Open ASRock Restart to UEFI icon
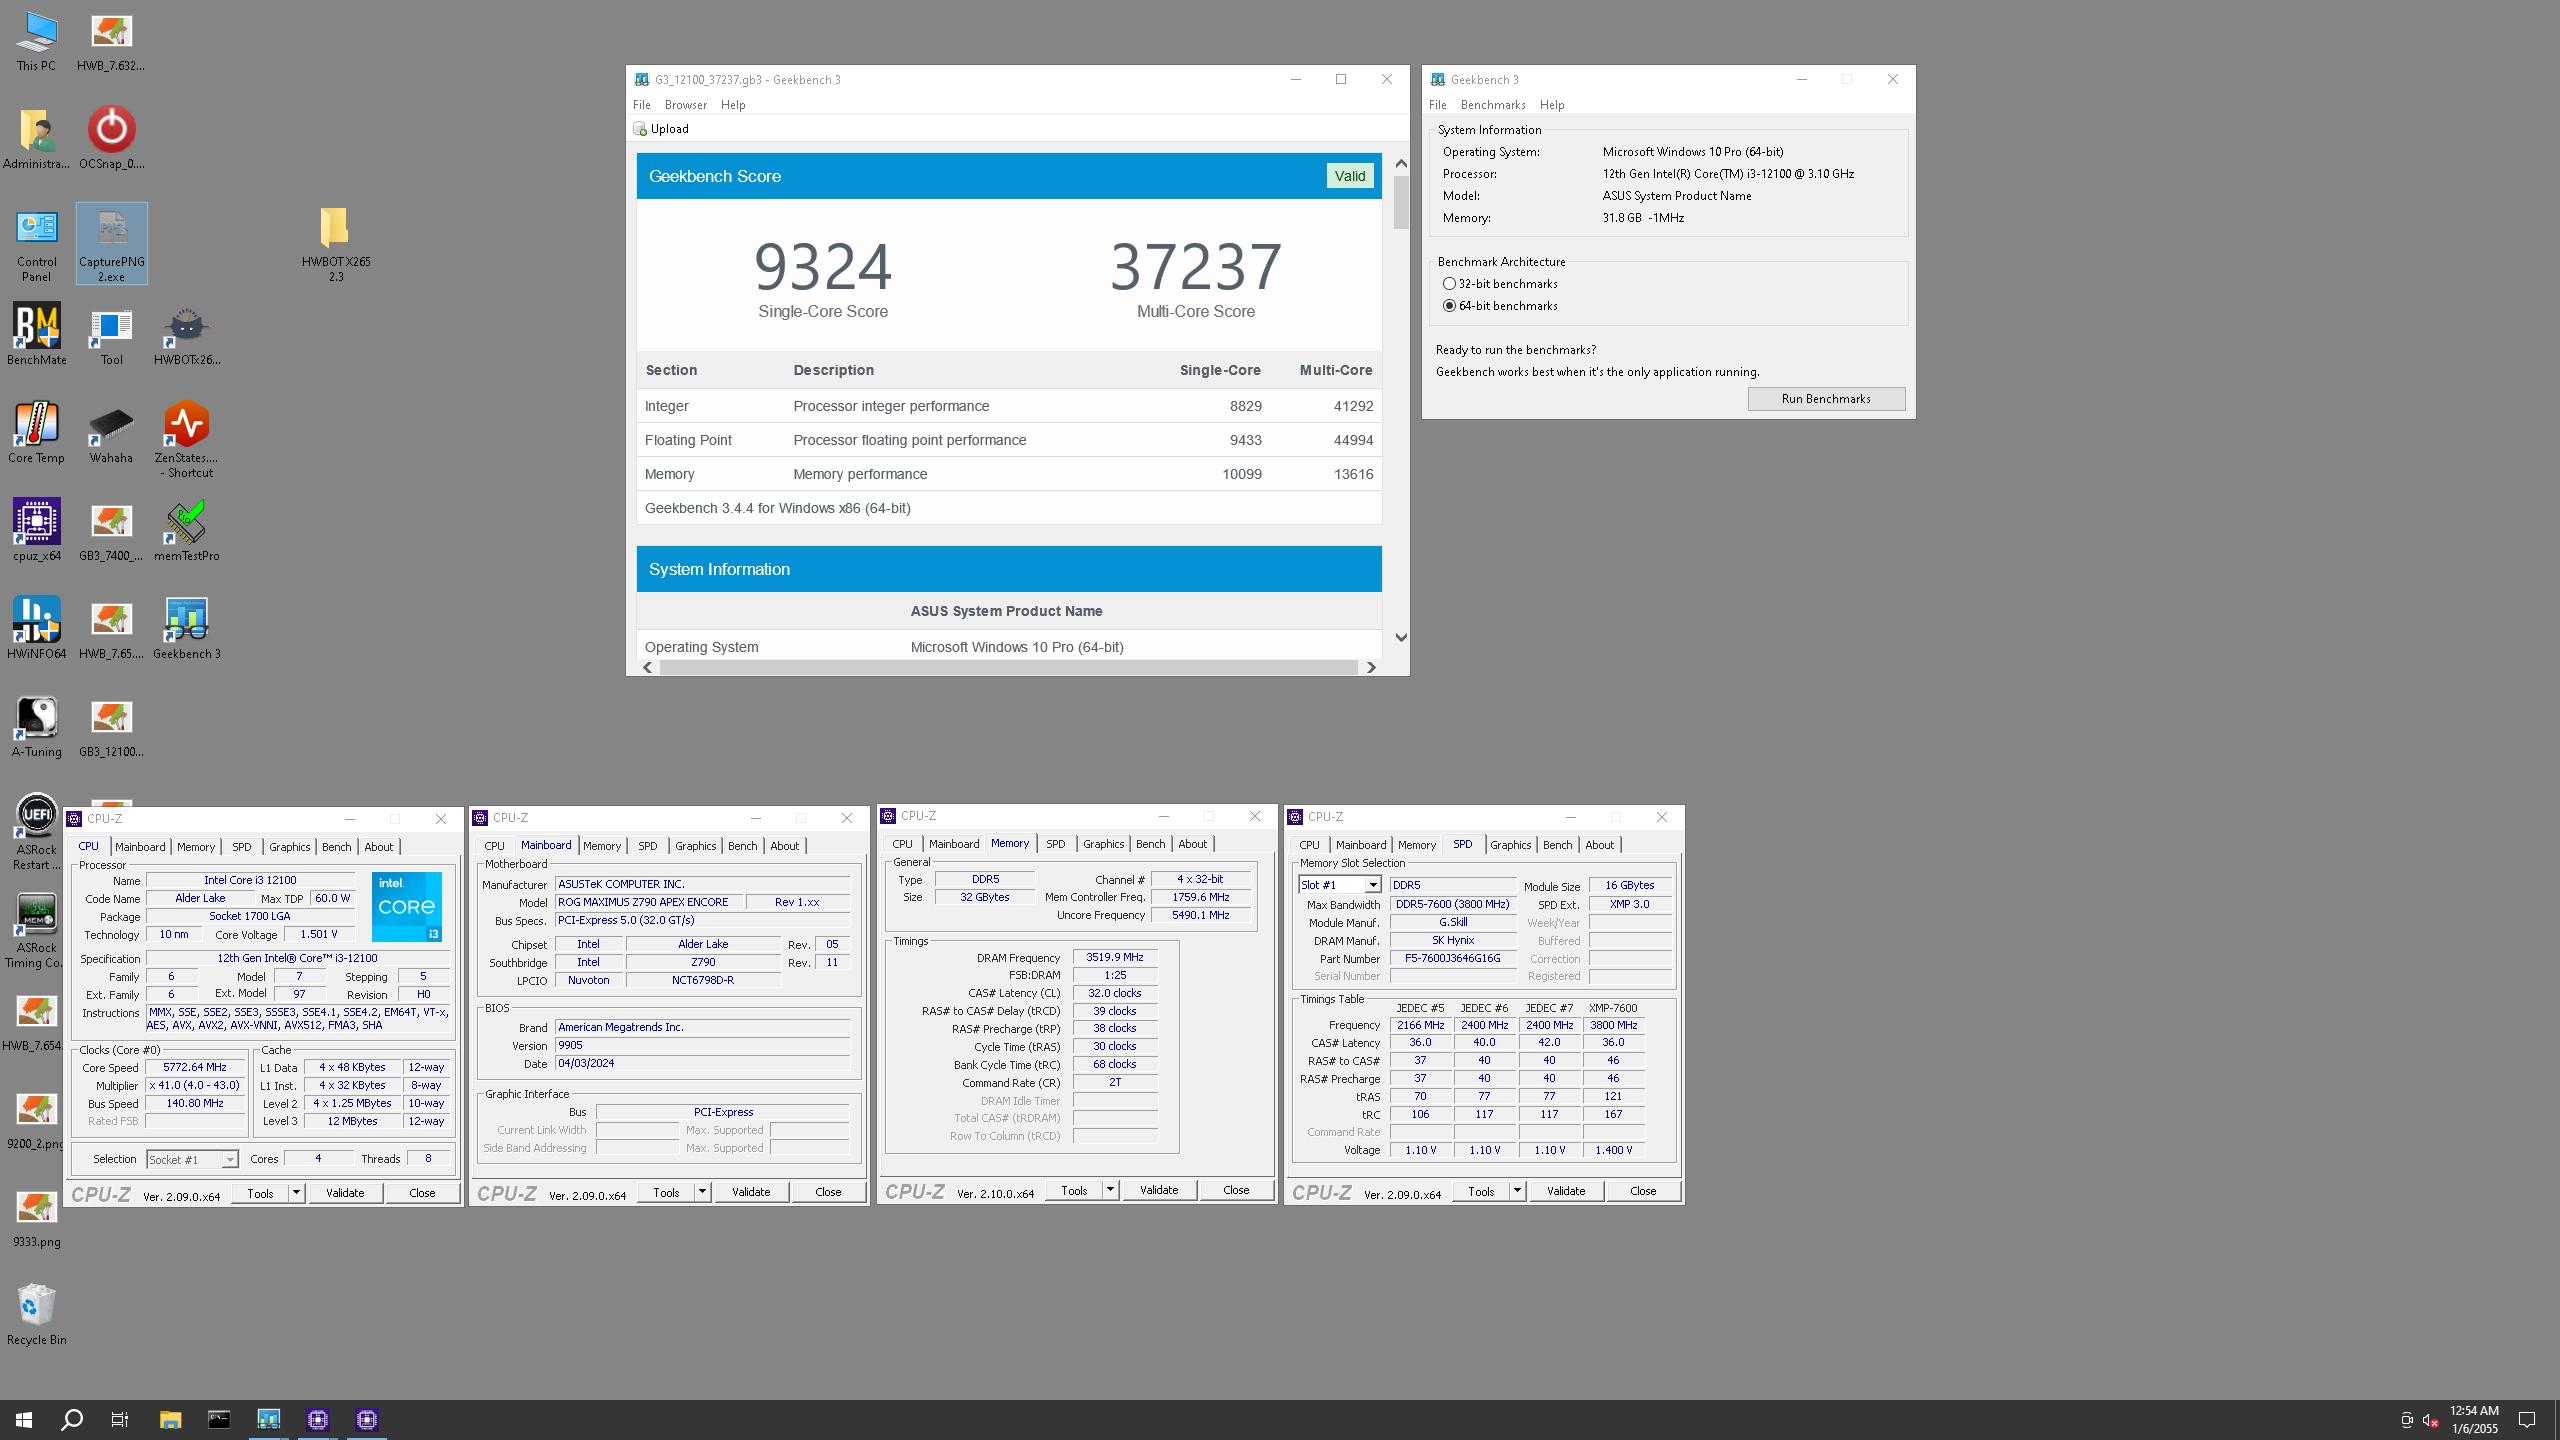The image size is (2560, 1440). [36, 832]
